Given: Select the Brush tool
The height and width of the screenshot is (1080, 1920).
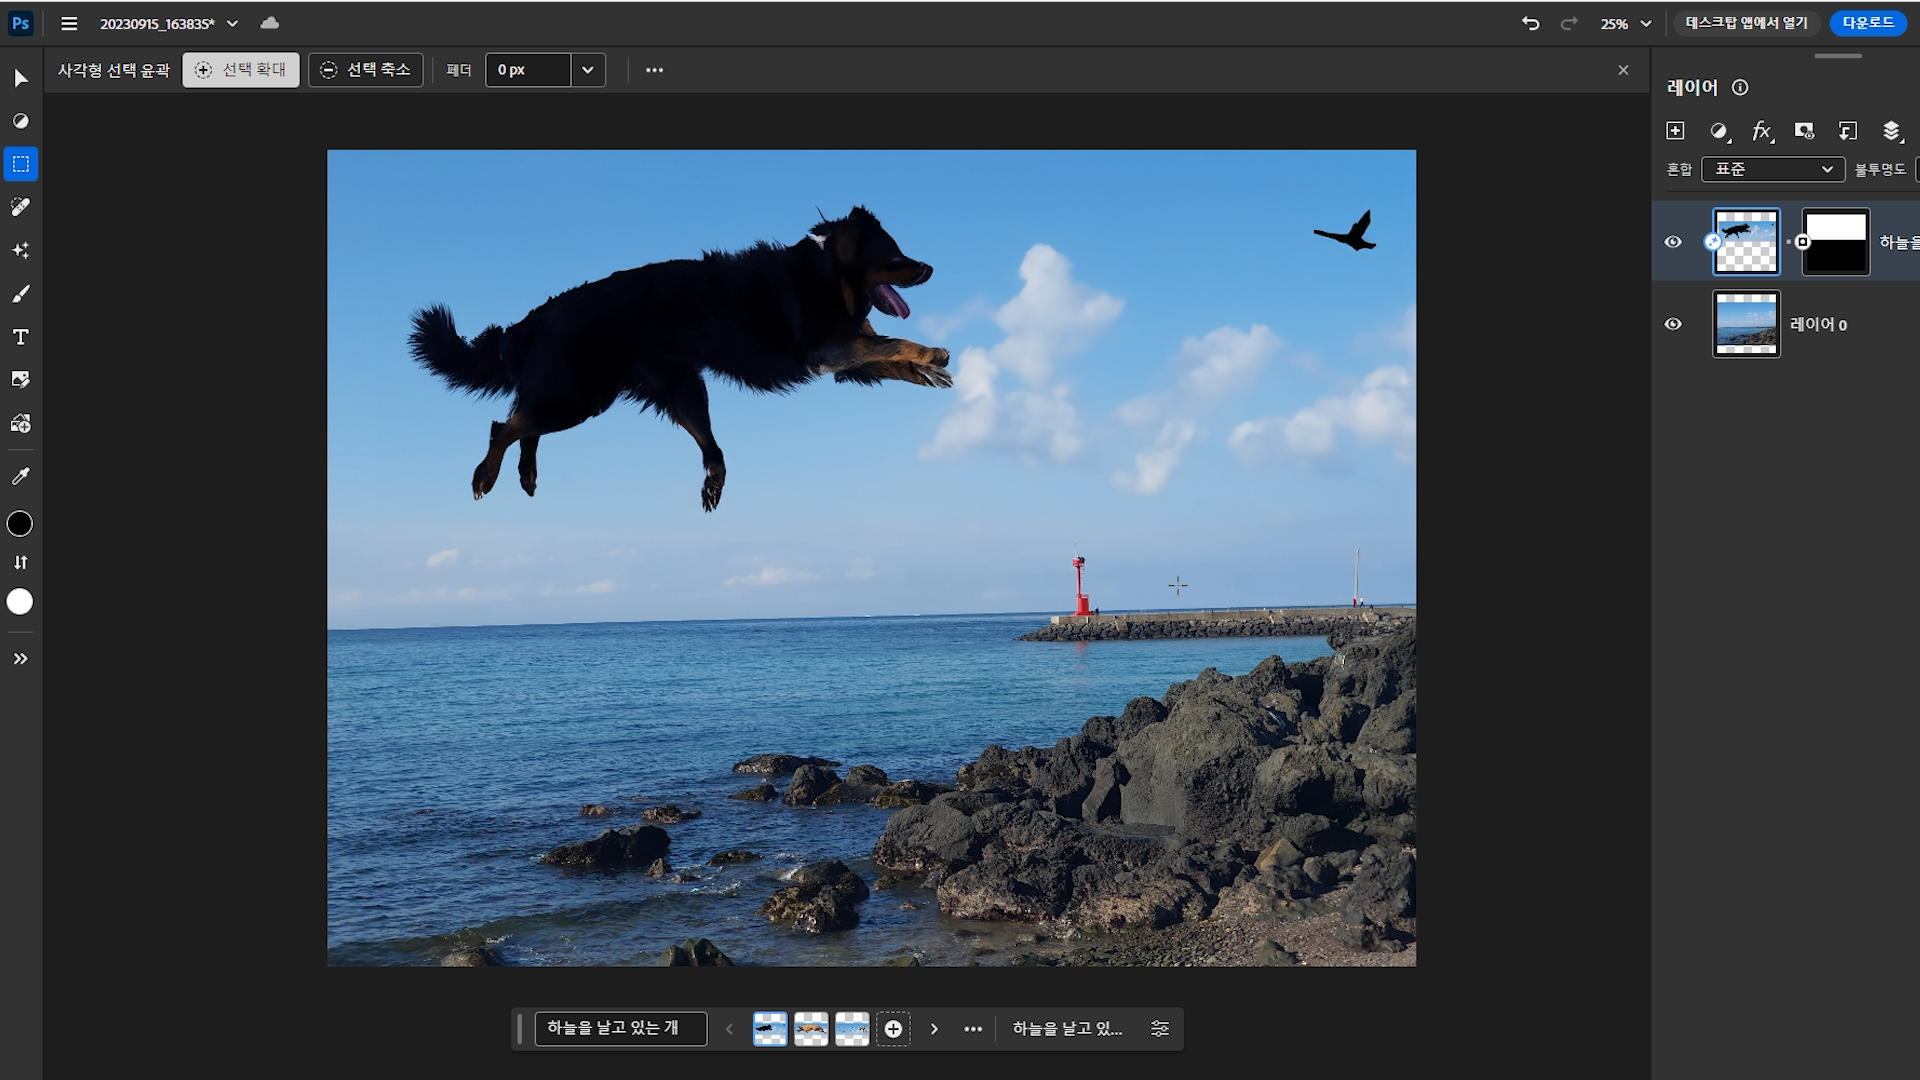Looking at the screenshot, I should point(20,294).
